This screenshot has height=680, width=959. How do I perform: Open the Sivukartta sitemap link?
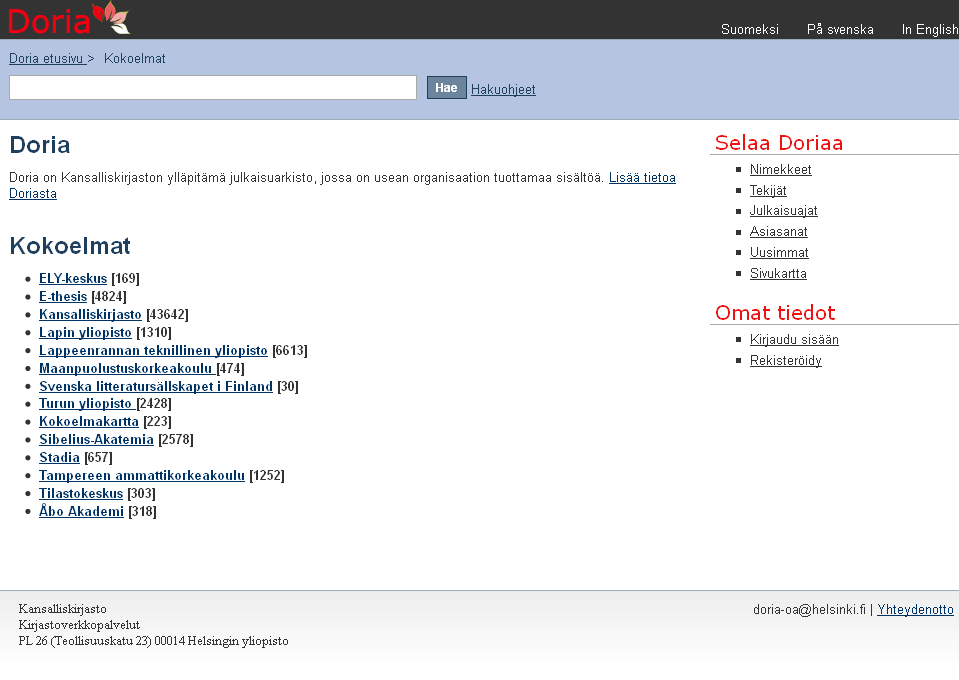pos(778,273)
